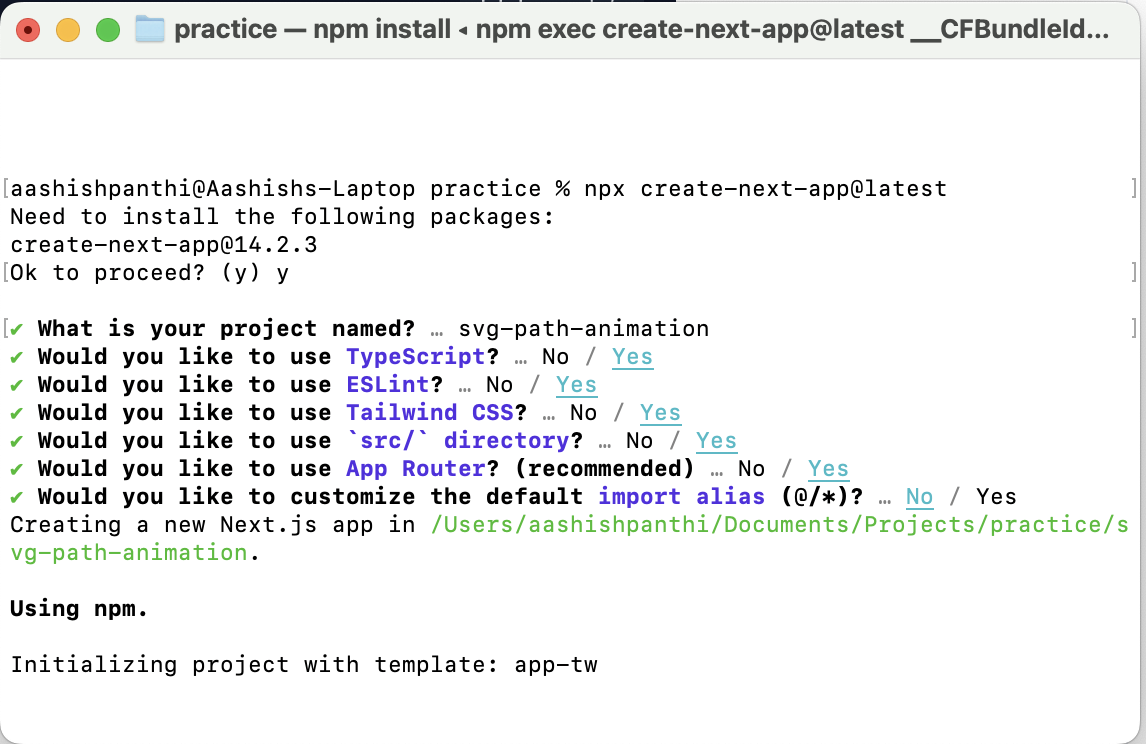Click the green checkmark on the ESLint line
Viewport: 1146px width, 744px height.
point(17,385)
